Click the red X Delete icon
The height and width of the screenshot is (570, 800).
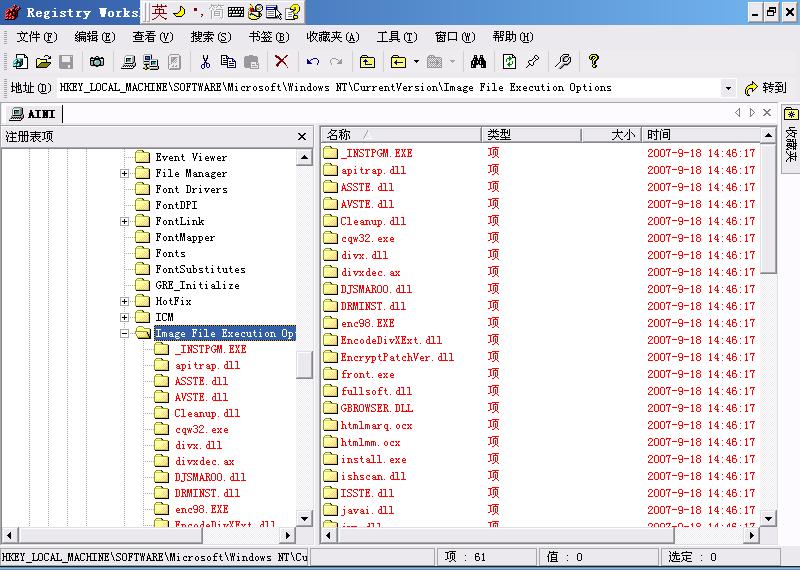(x=282, y=62)
